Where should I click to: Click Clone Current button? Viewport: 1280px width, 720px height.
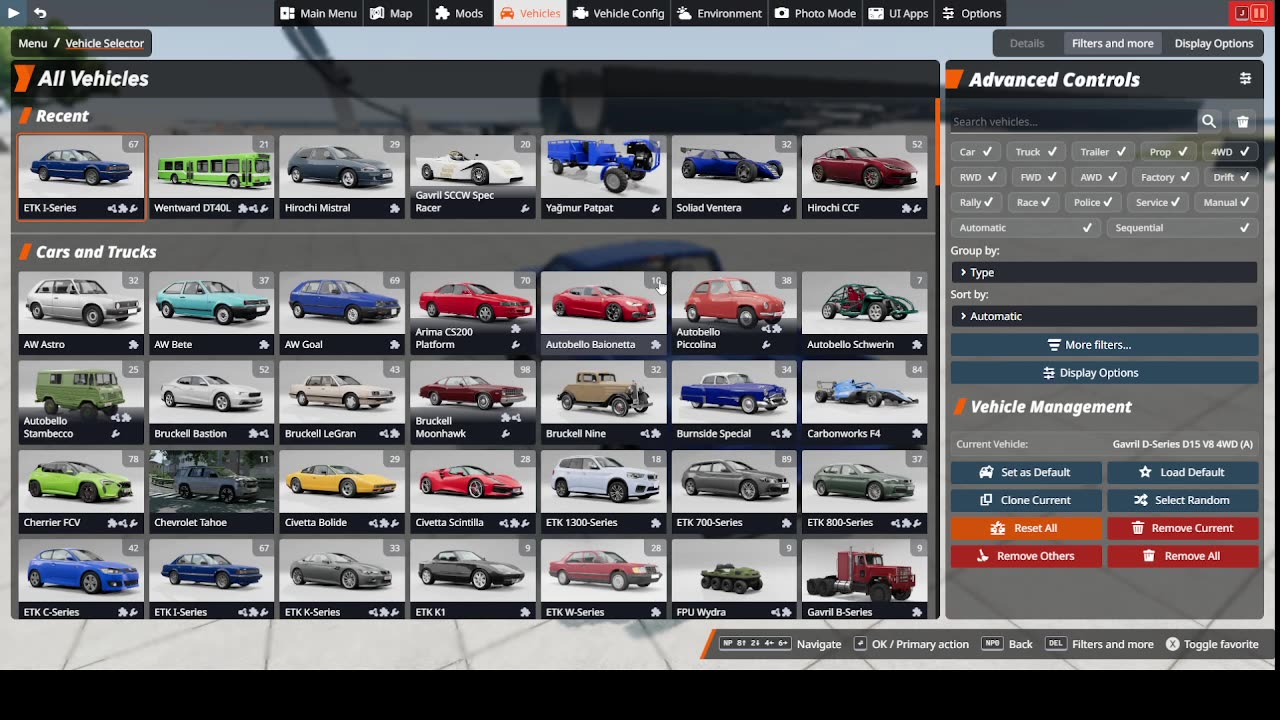pos(1026,500)
